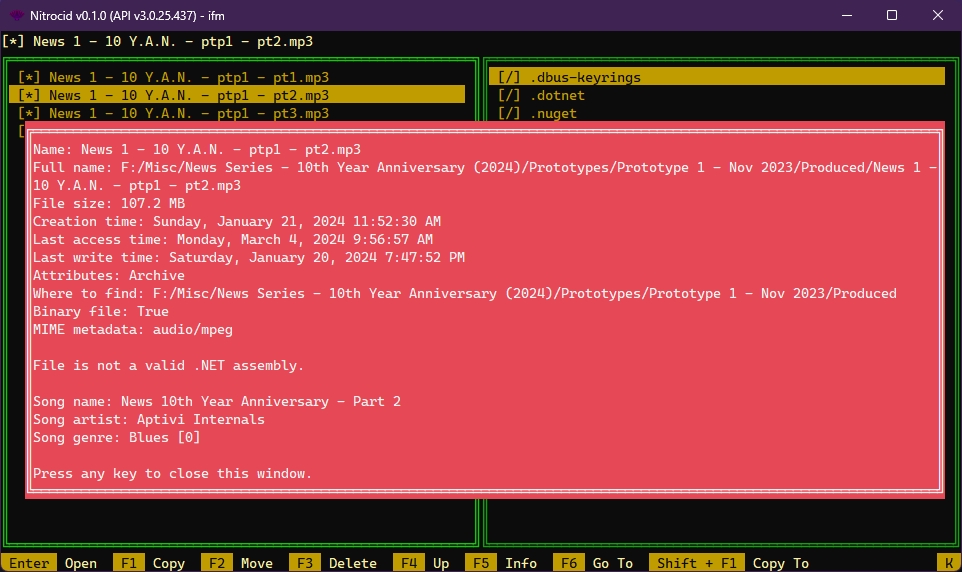Click the K key label at bottom right

tap(946, 563)
